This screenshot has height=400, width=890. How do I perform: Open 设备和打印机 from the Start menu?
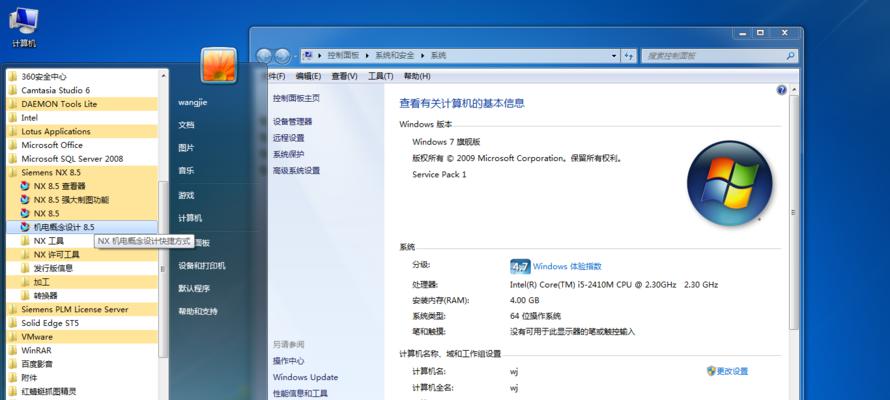click(x=201, y=266)
